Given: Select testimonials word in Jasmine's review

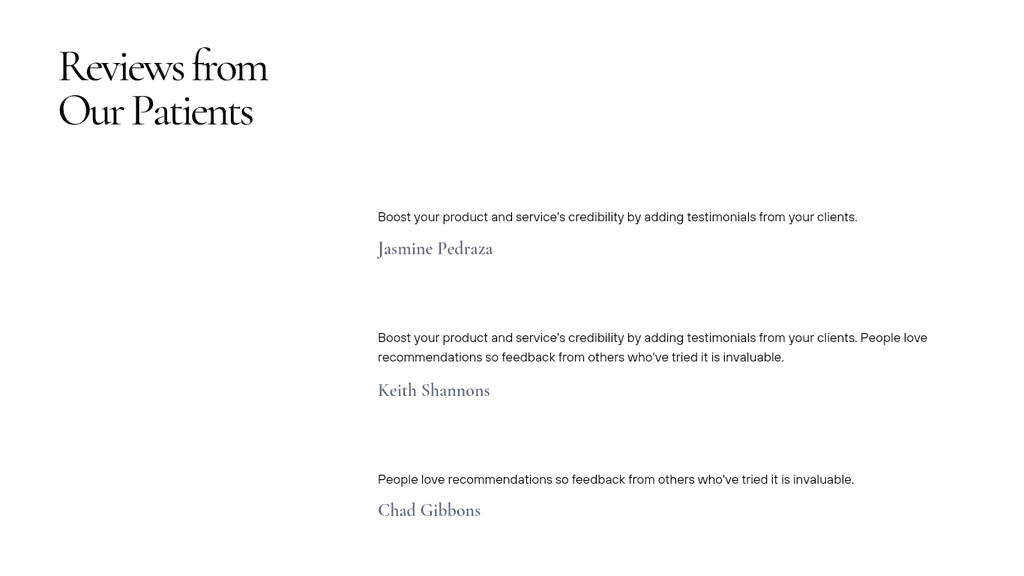Looking at the screenshot, I should [x=721, y=217].
